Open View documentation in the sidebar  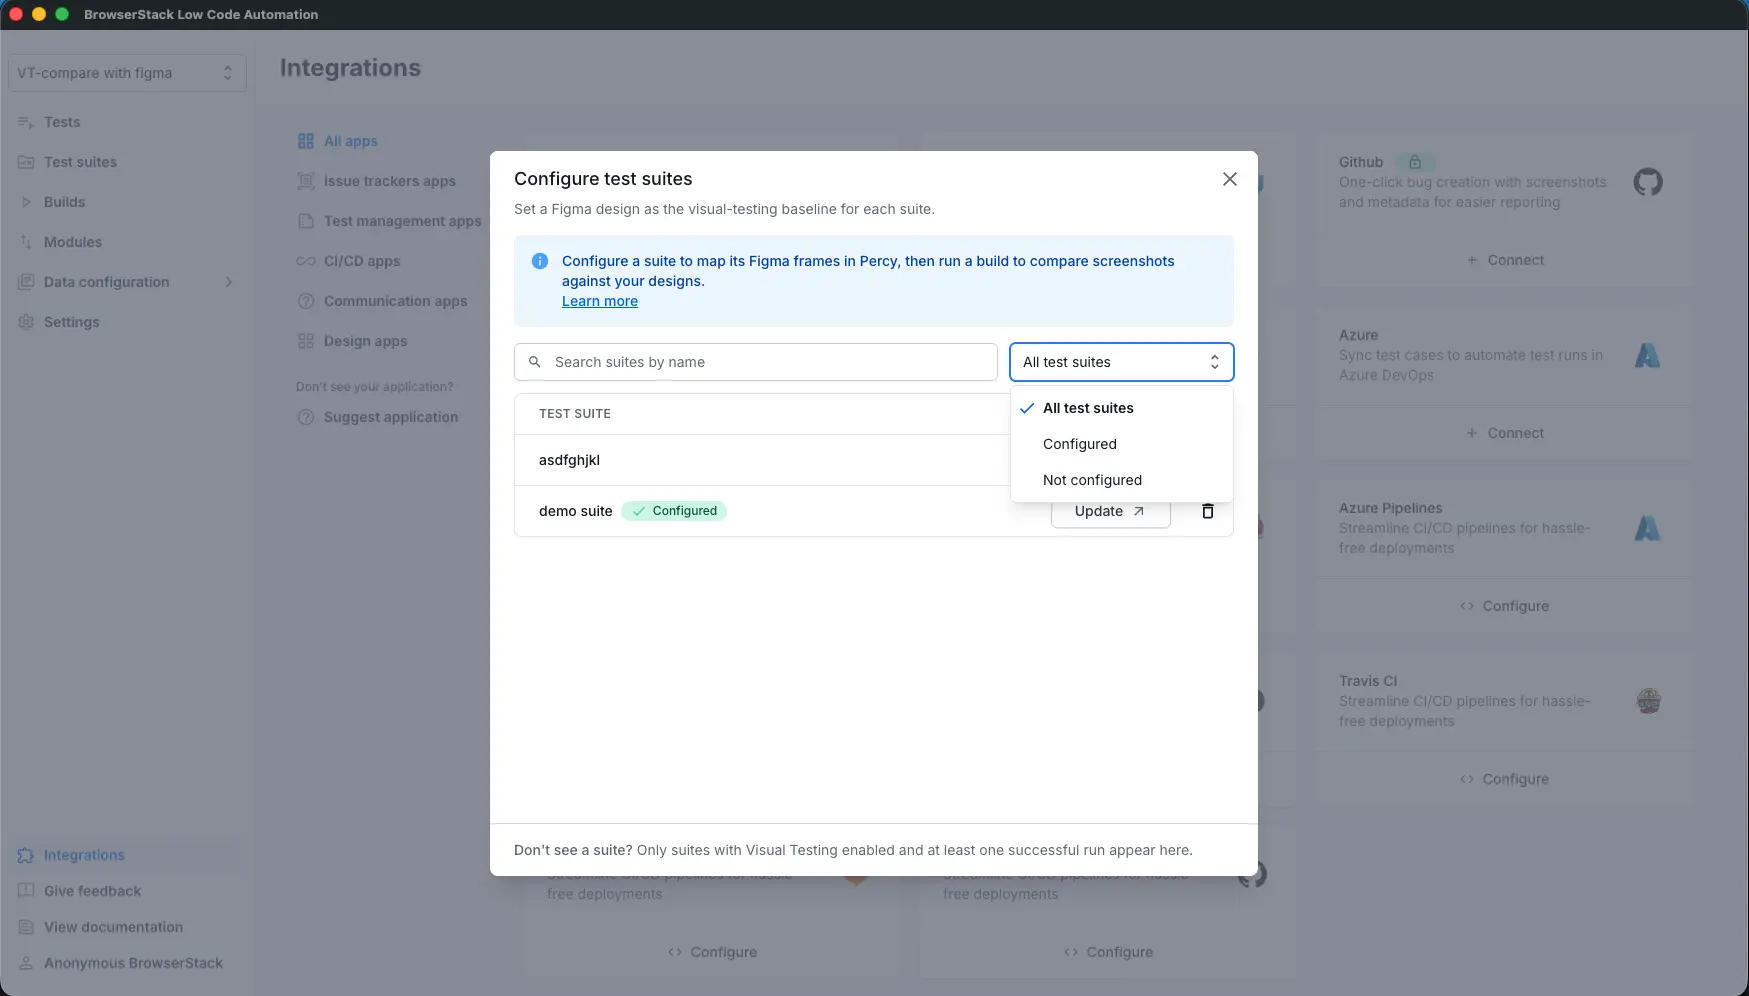113,927
